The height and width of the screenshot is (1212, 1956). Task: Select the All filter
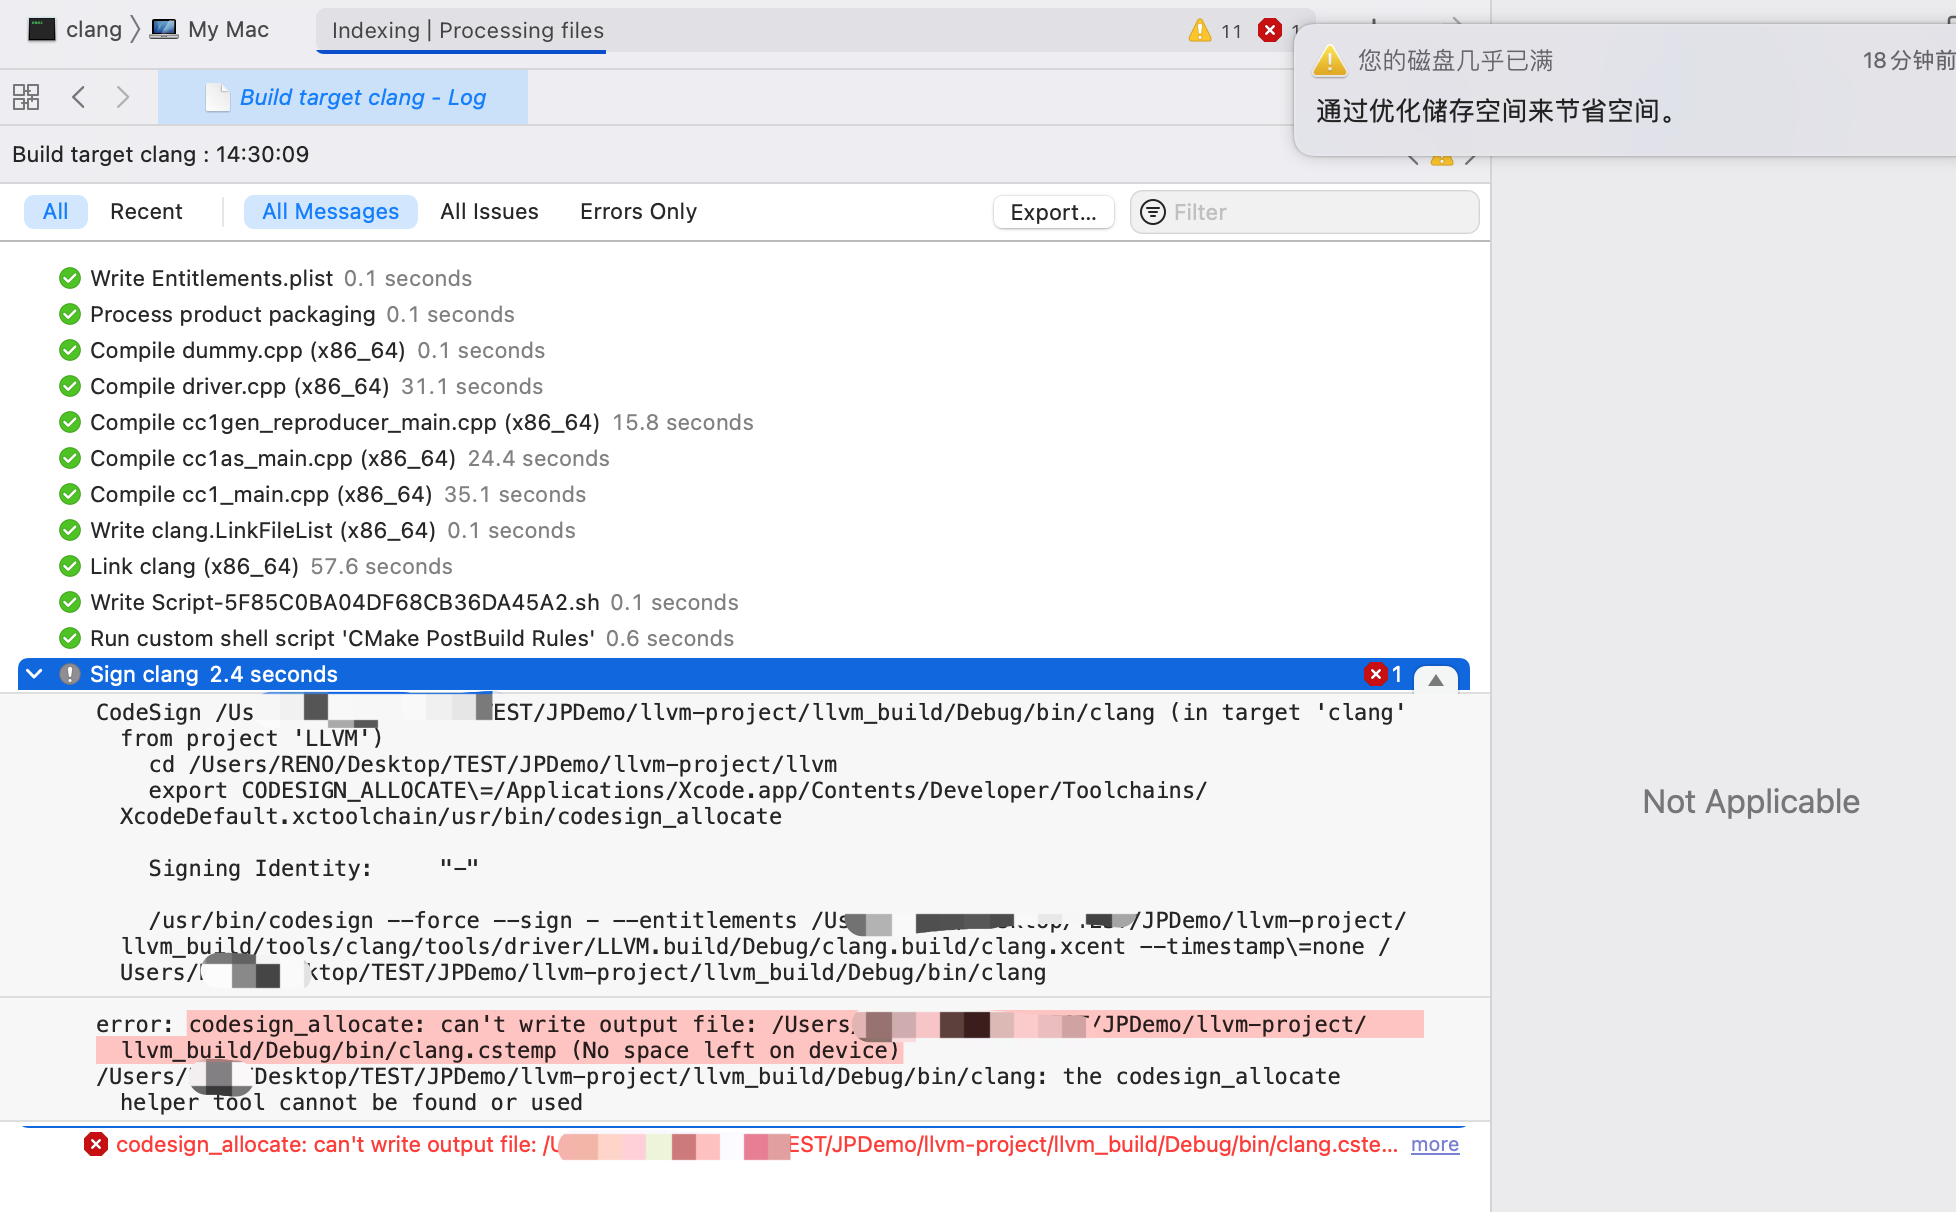click(56, 211)
